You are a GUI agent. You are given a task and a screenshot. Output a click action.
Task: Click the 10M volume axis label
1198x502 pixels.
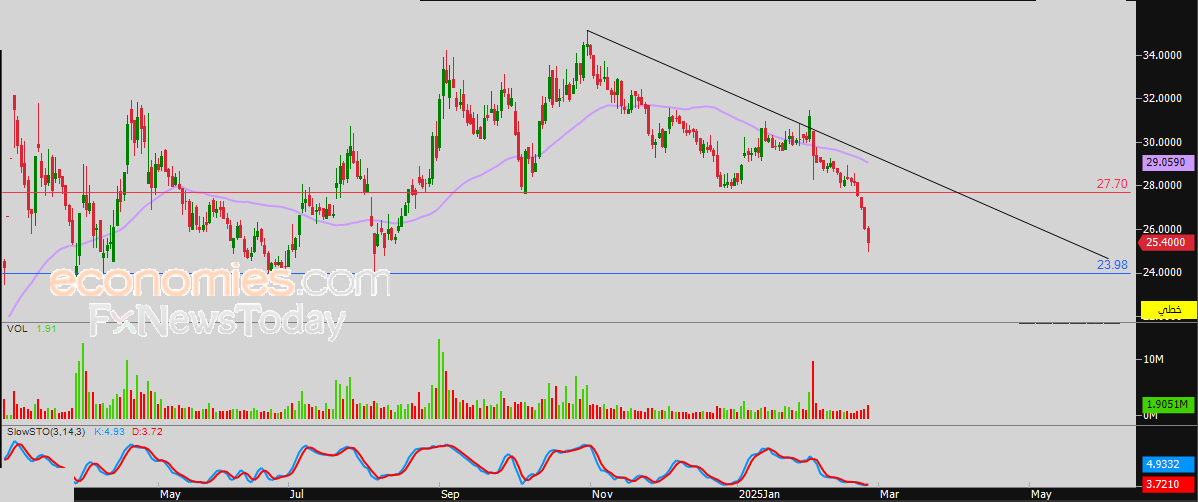(x=1153, y=360)
